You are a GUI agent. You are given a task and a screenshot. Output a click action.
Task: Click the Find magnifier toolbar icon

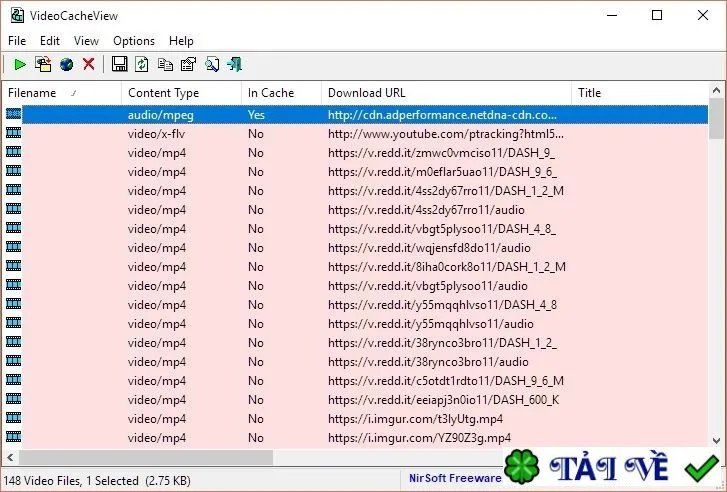pos(212,64)
